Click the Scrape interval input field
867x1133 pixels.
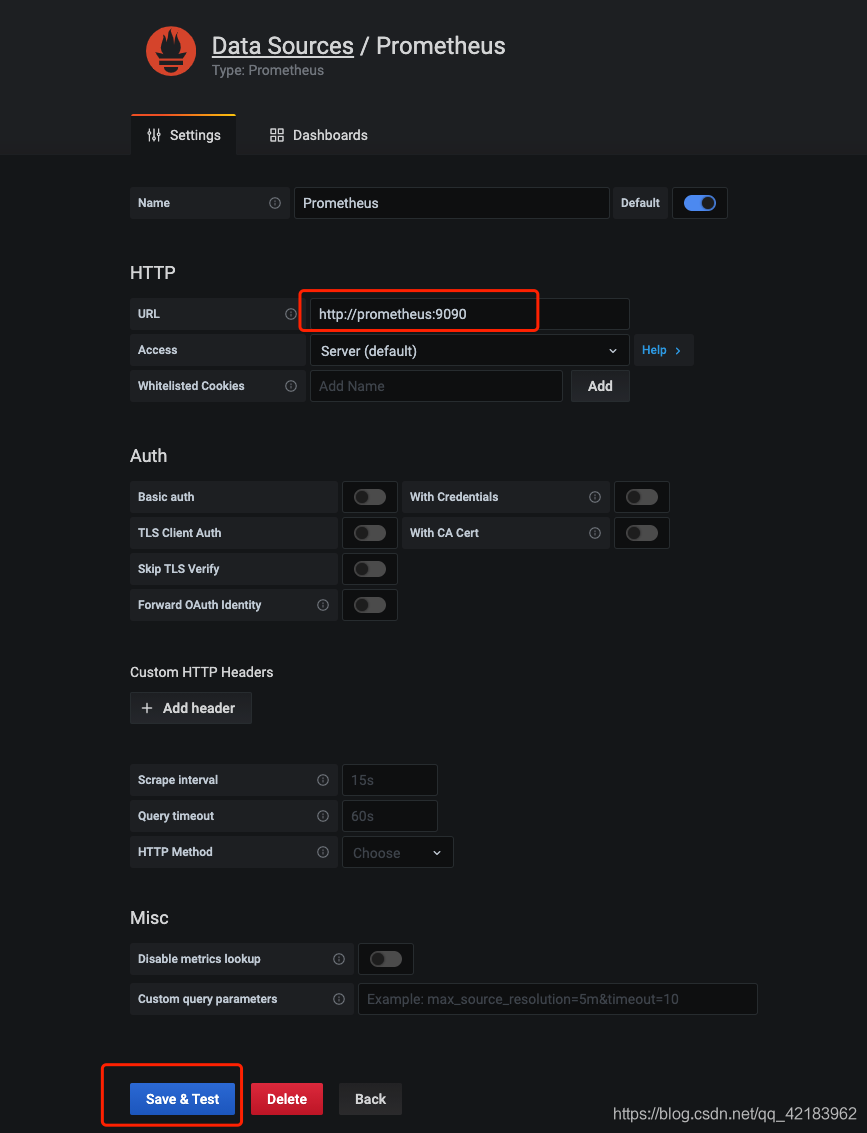click(389, 780)
